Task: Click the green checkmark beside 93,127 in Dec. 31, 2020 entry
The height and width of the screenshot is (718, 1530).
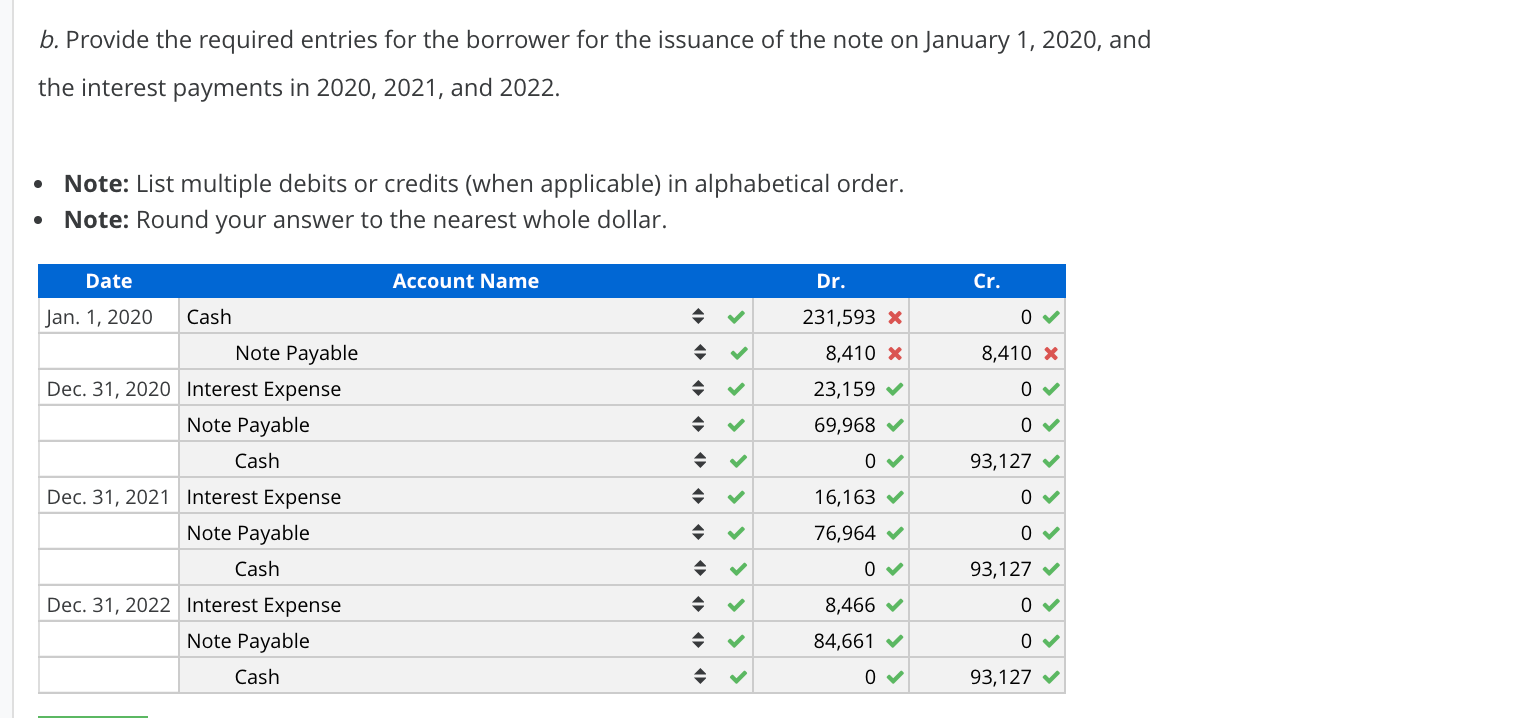Action: 1051,462
